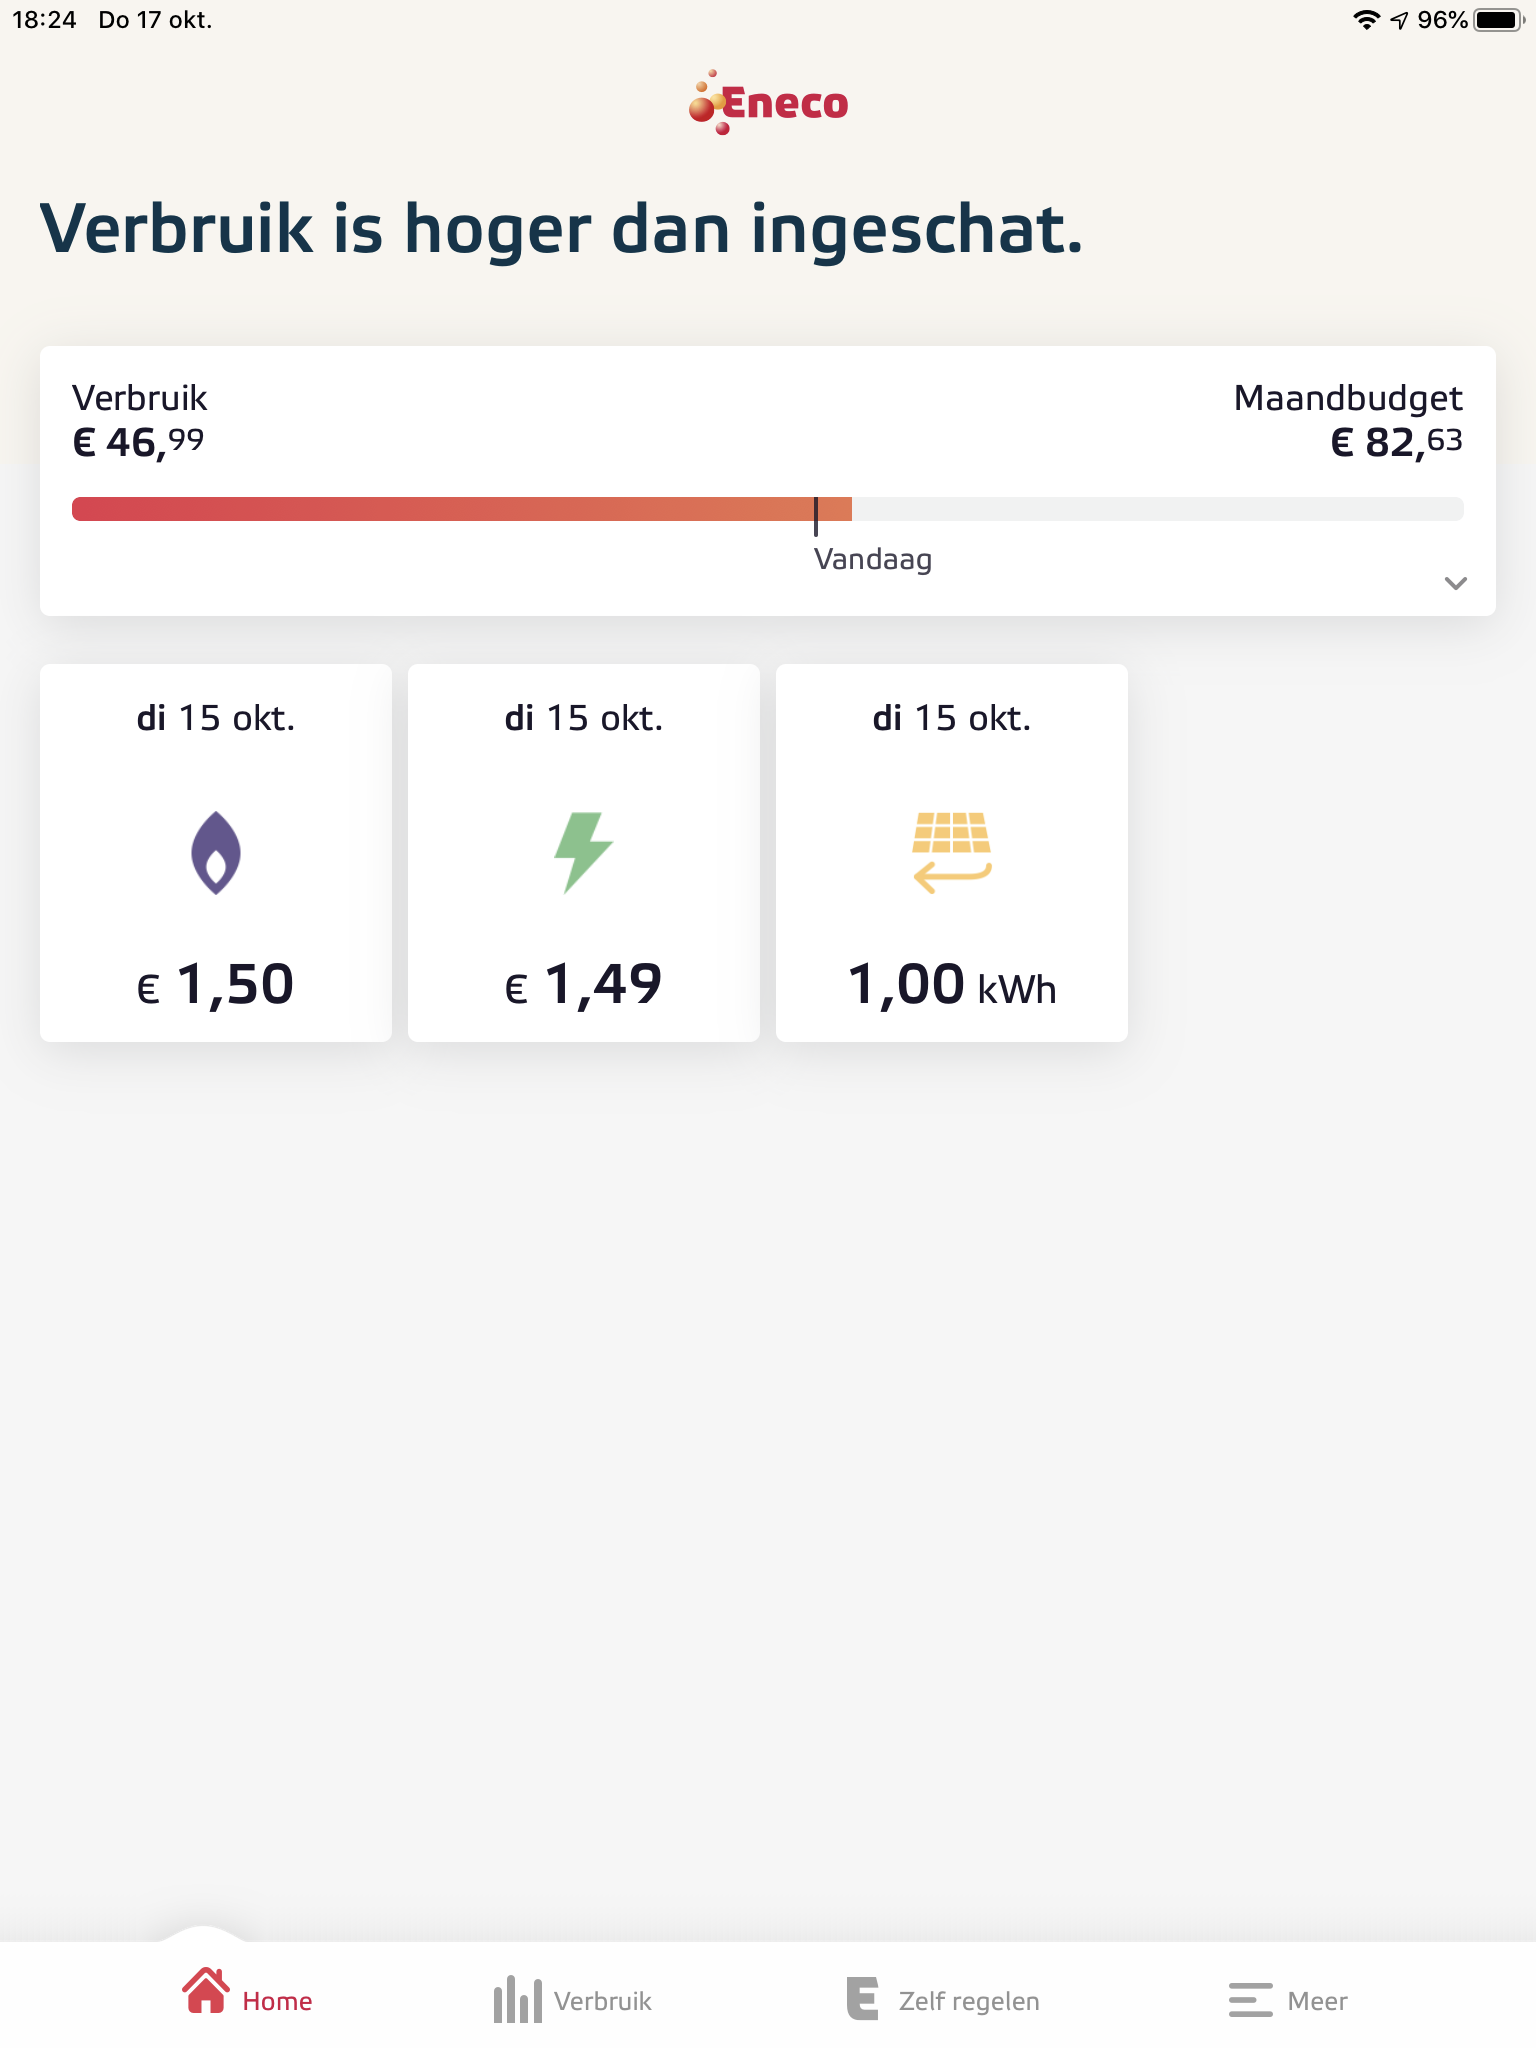The width and height of the screenshot is (1536, 2048).
Task: Tap the Home house icon
Action: pyautogui.click(x=206, y=1991)
